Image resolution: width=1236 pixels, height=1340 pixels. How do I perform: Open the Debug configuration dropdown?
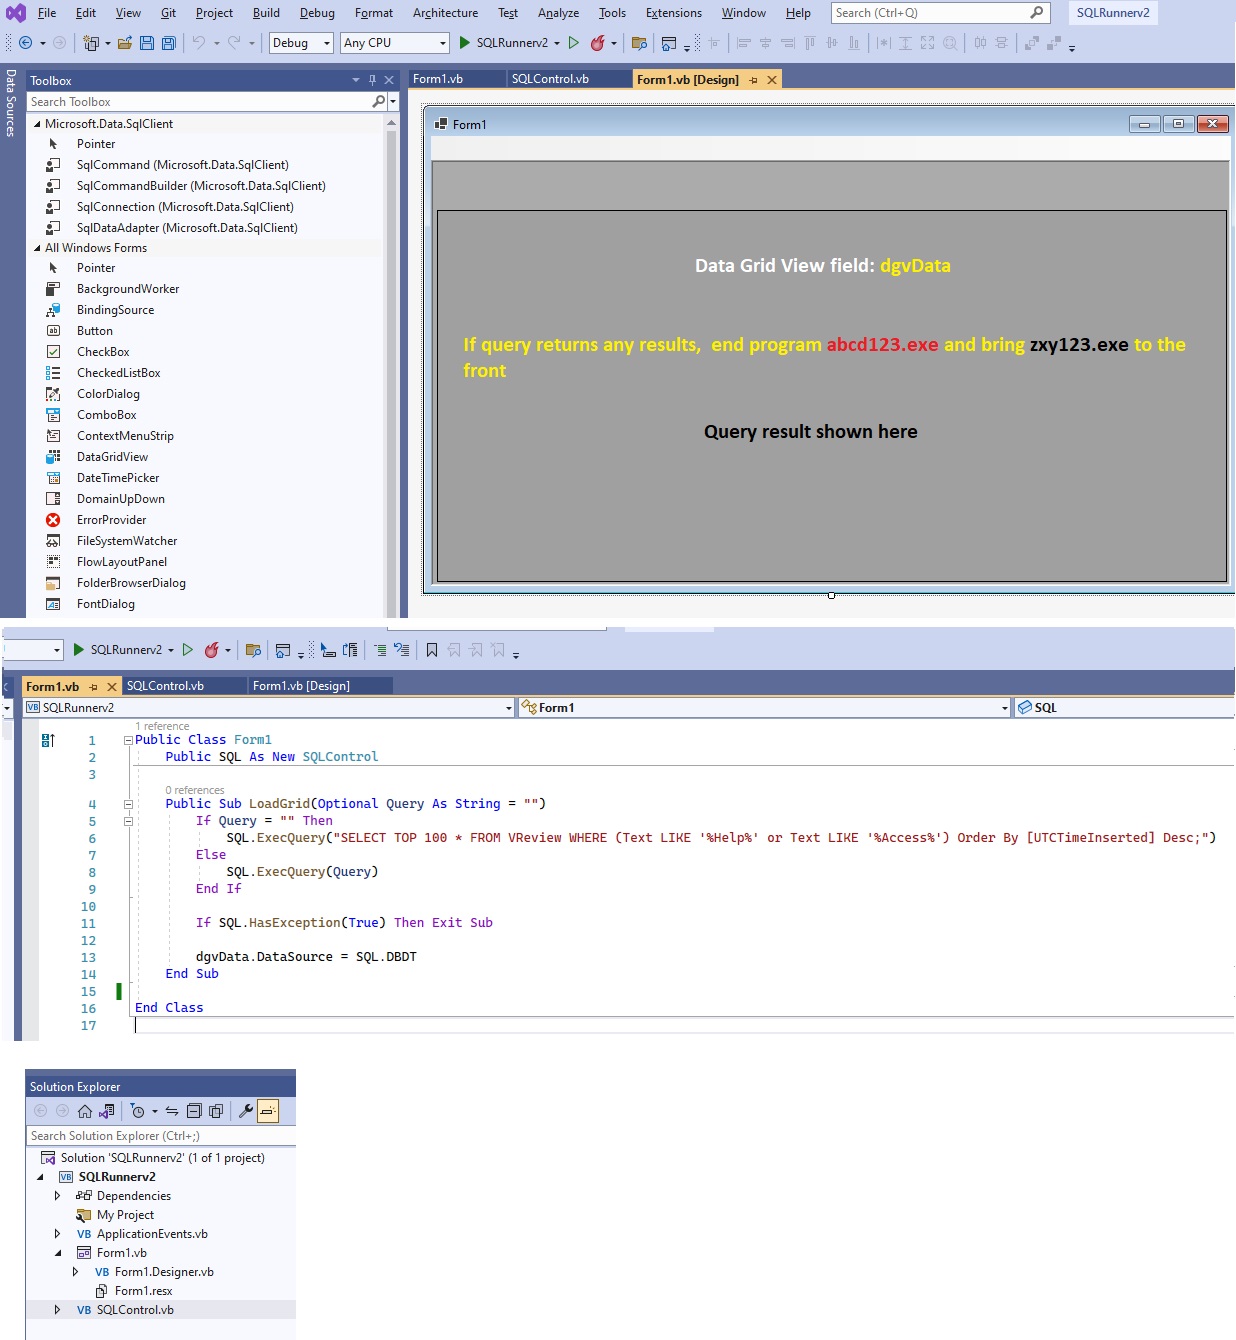point(300,43)
